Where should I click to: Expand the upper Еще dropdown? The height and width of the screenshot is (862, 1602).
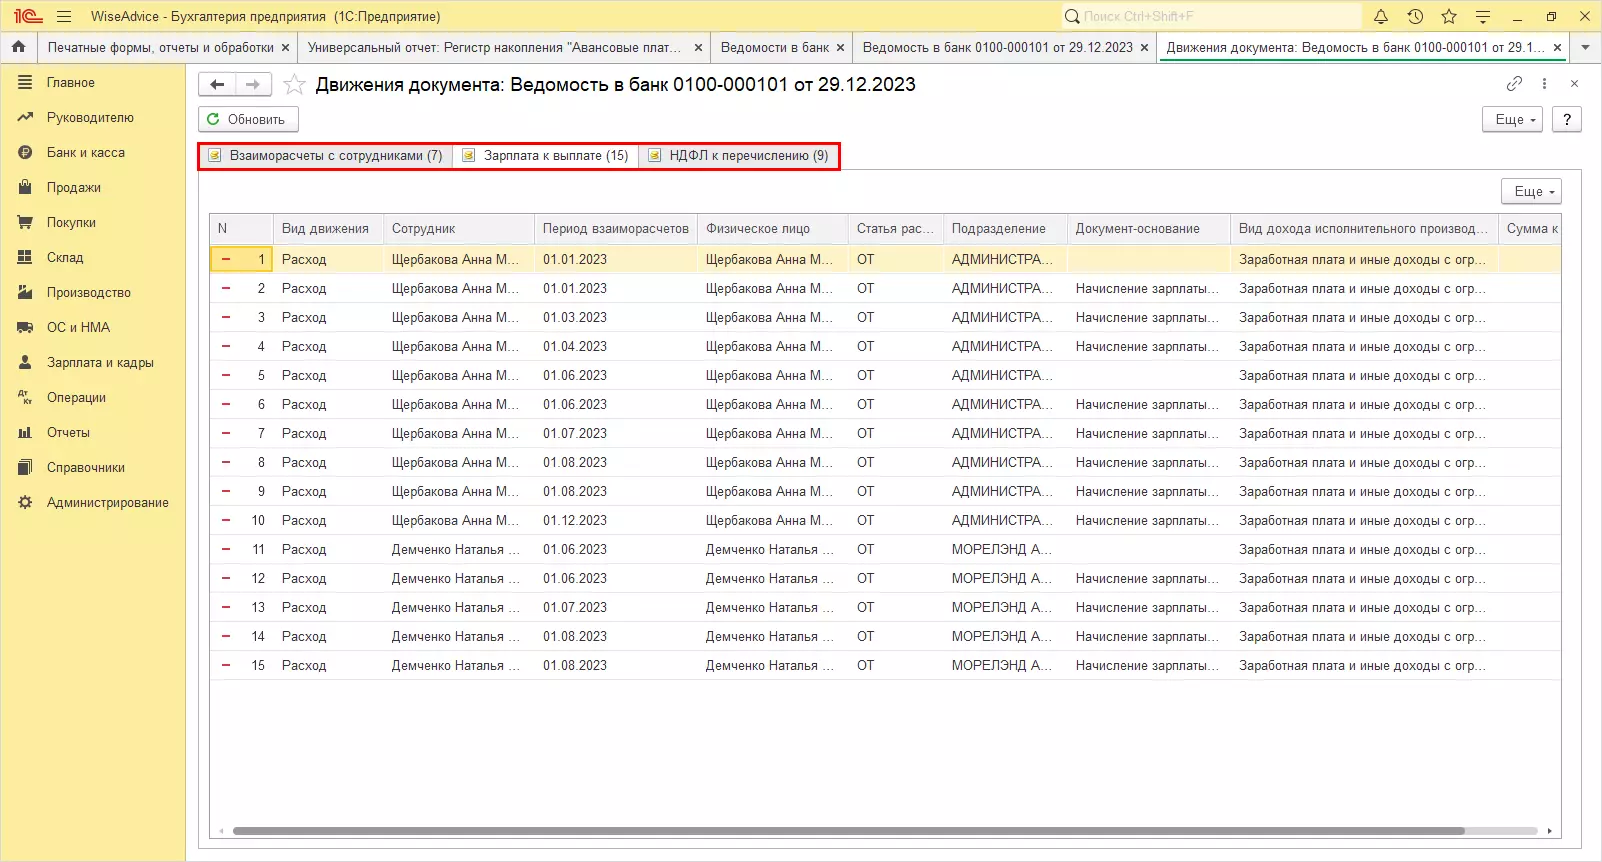(1512, 119)
